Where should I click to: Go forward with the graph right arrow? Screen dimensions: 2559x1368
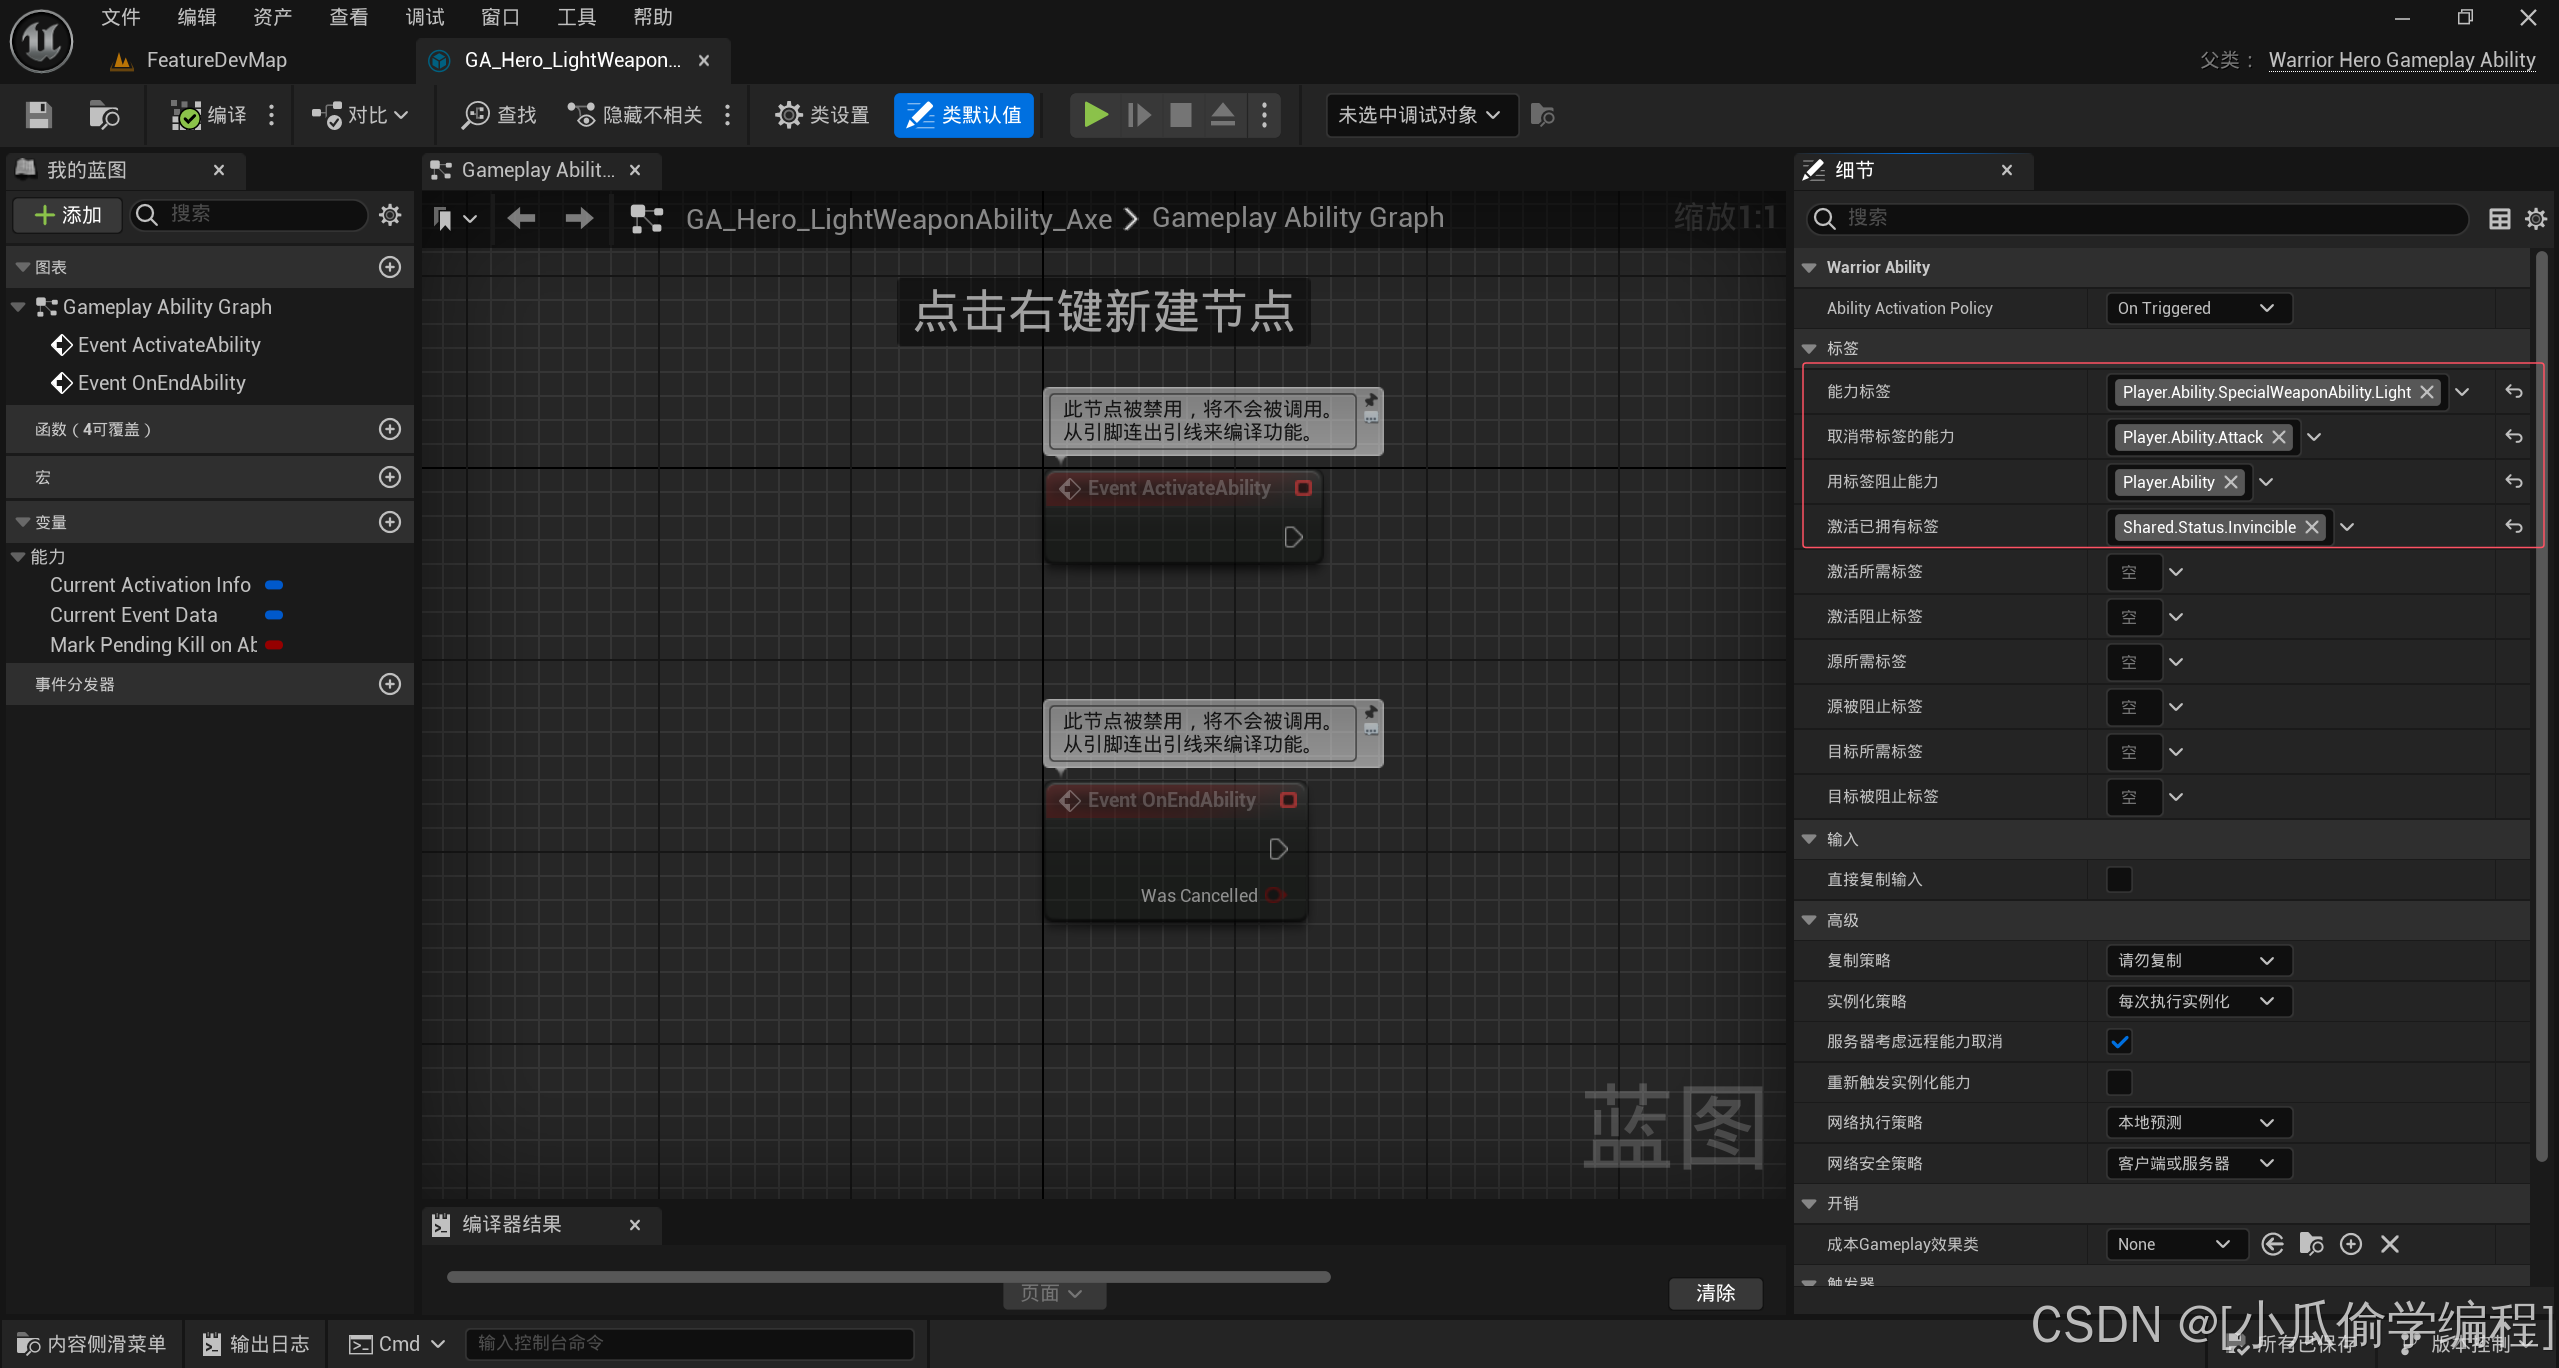579,218
